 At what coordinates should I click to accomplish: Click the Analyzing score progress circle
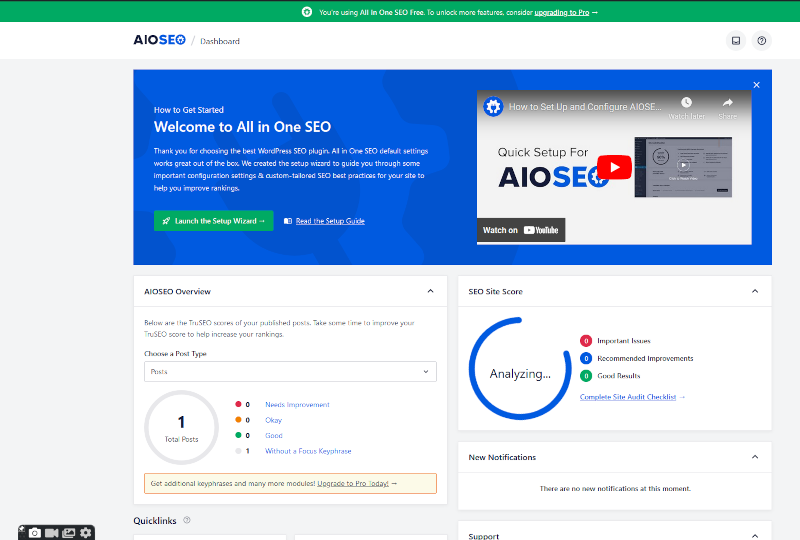click(520, 369)
